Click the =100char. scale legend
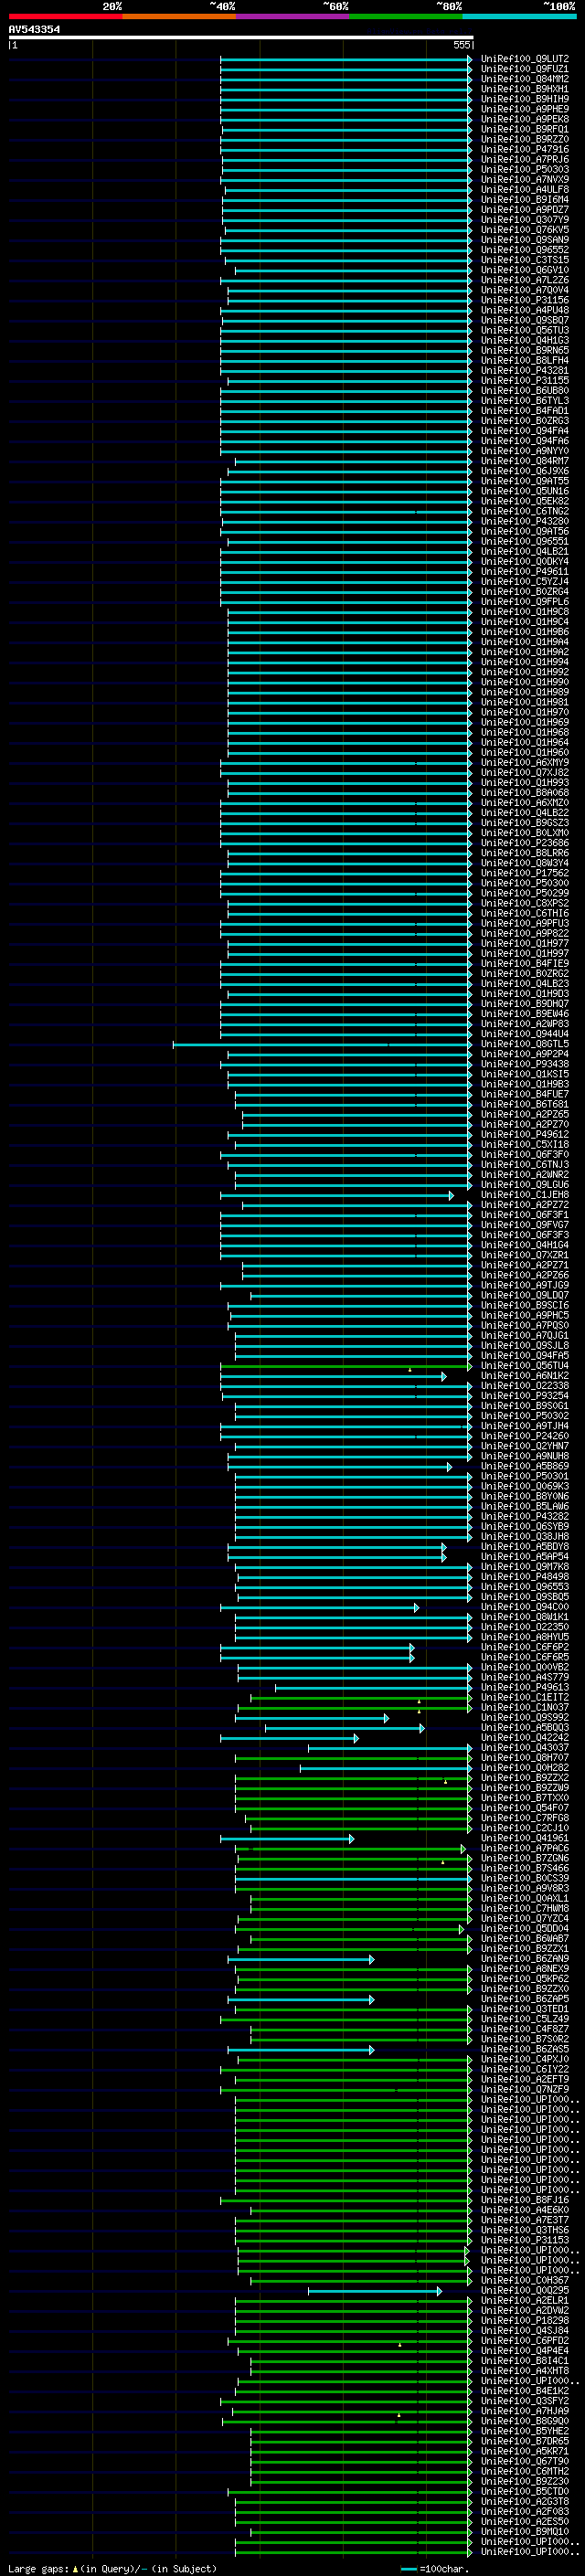Image resolution: width=585 pixels, height=2576 pixels. point(435,2569)
